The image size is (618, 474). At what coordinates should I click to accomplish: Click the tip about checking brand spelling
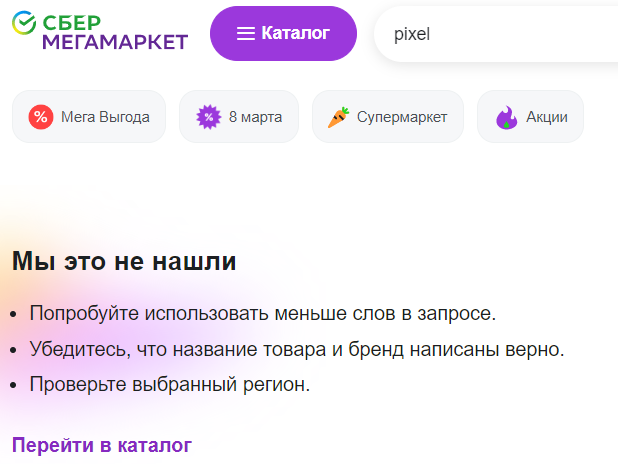click(297, 349)
